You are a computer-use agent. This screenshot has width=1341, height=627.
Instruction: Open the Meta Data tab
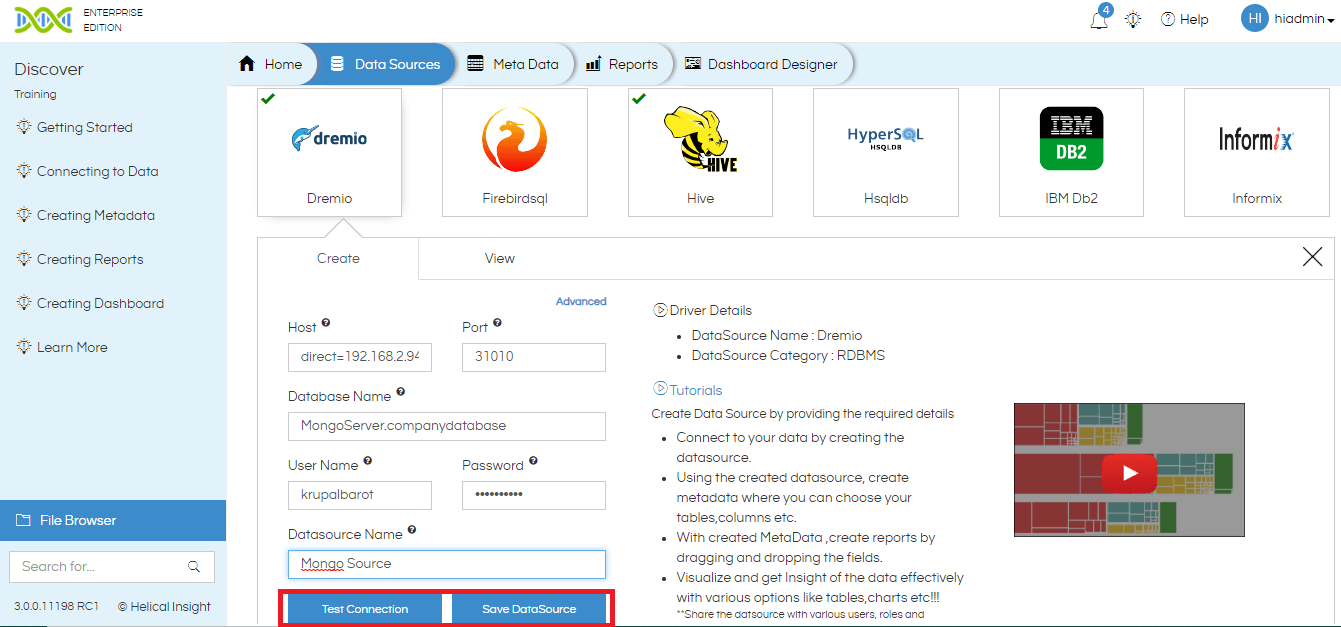[x=513, y=64]
